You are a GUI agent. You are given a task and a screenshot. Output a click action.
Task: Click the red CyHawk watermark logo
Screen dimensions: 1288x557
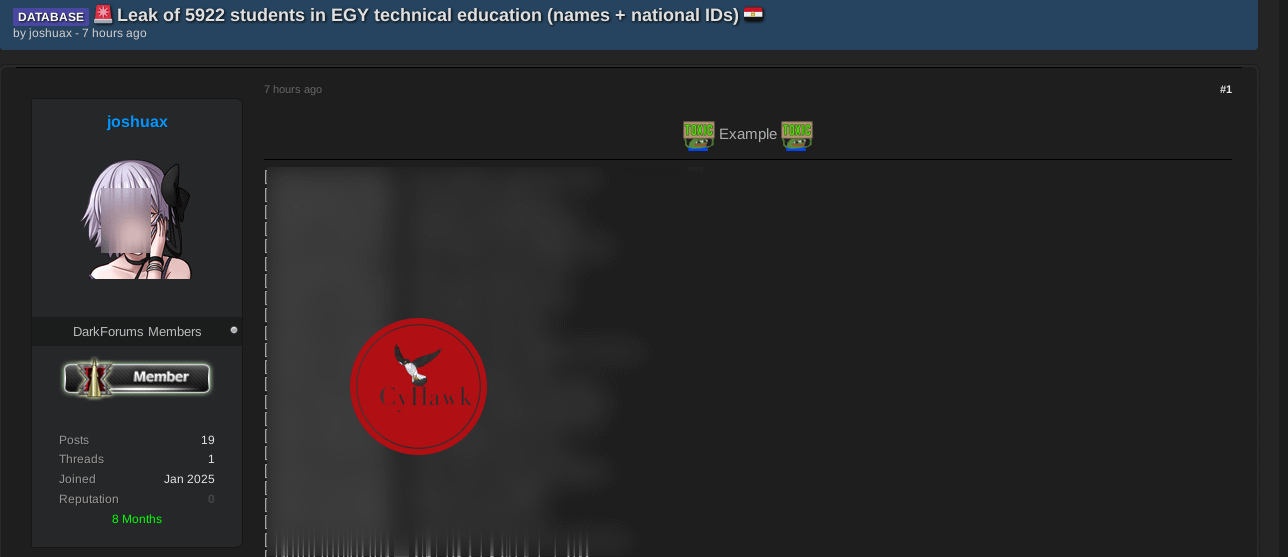click(418, 386)
